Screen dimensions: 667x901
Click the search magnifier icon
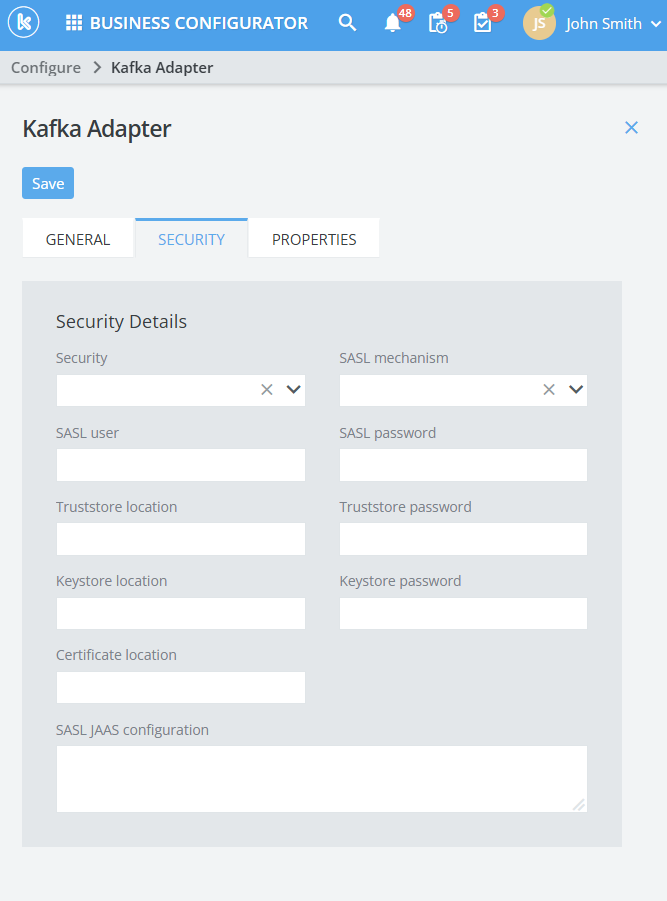click(x=347, y=23)
